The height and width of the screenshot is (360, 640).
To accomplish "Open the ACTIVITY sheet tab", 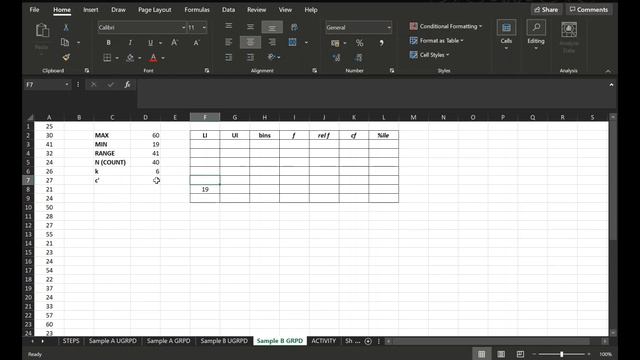I will pyautogui.click(x=324, y=341).
